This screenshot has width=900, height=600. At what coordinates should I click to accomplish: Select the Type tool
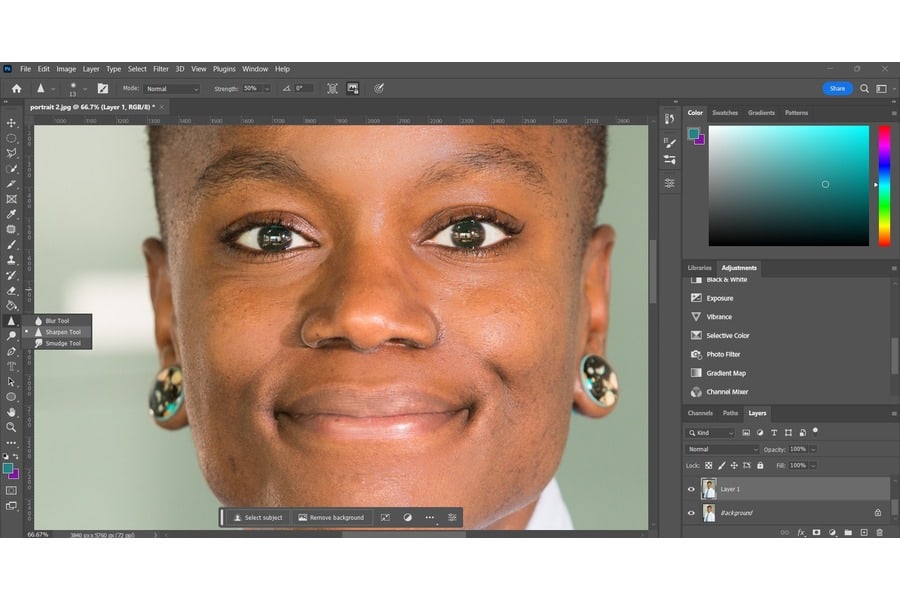click(11, 366)
